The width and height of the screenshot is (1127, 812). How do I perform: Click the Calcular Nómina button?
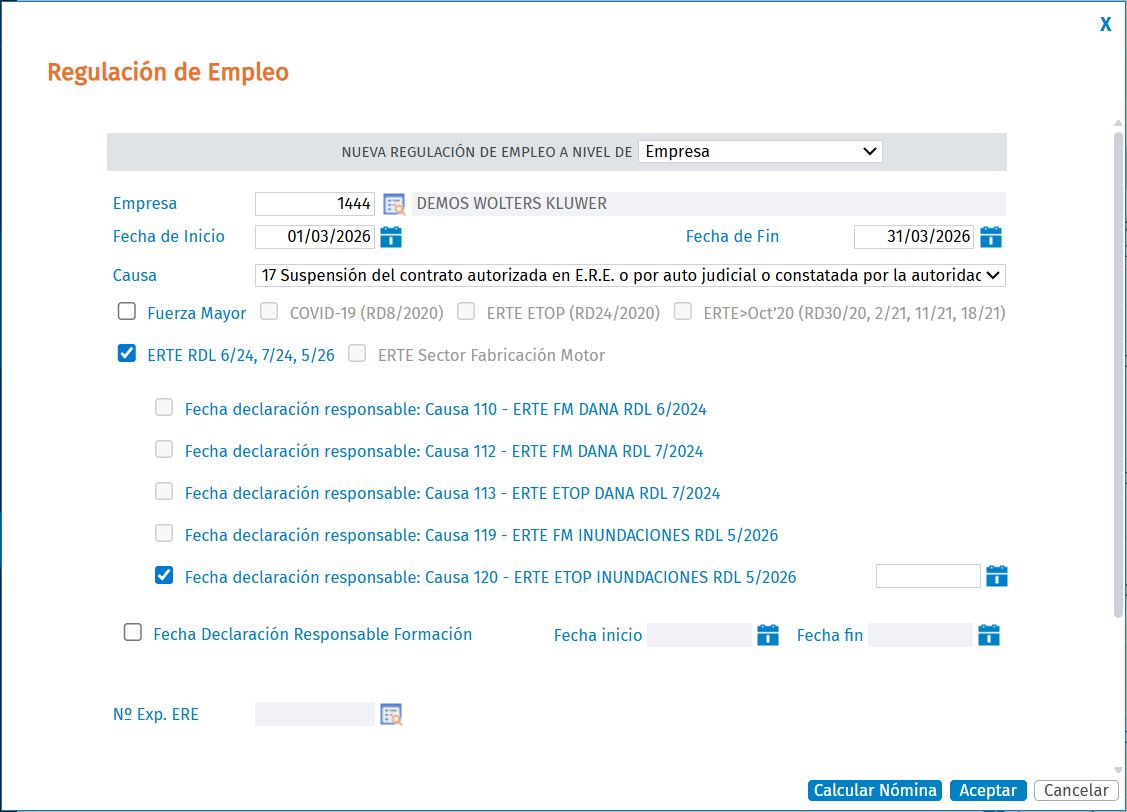(875, 790)
